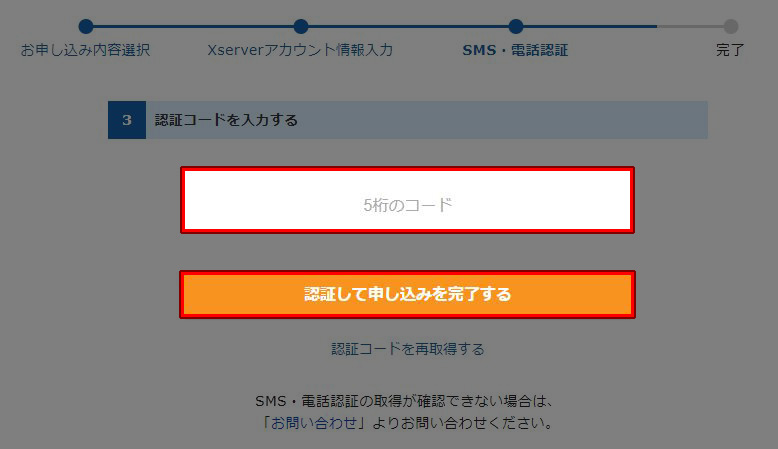Select the お申し込み内容選択 step label
The width and height of the screenshot is (778, 449).
pyautogui.click(x=85, y=50)
